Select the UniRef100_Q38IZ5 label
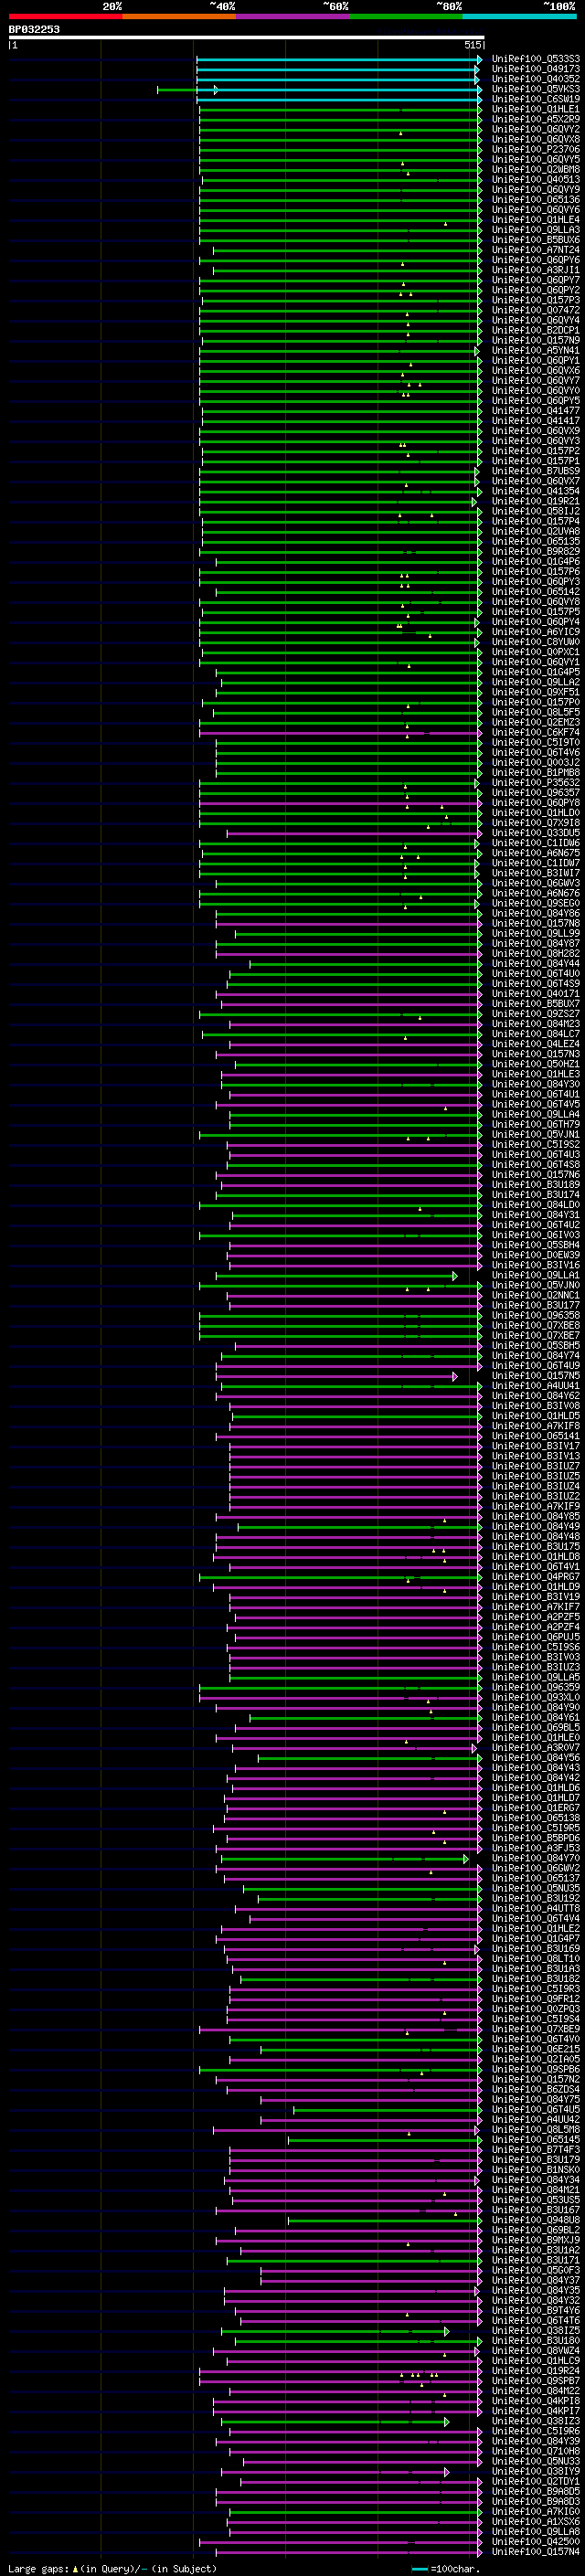 click(536, 2332)
